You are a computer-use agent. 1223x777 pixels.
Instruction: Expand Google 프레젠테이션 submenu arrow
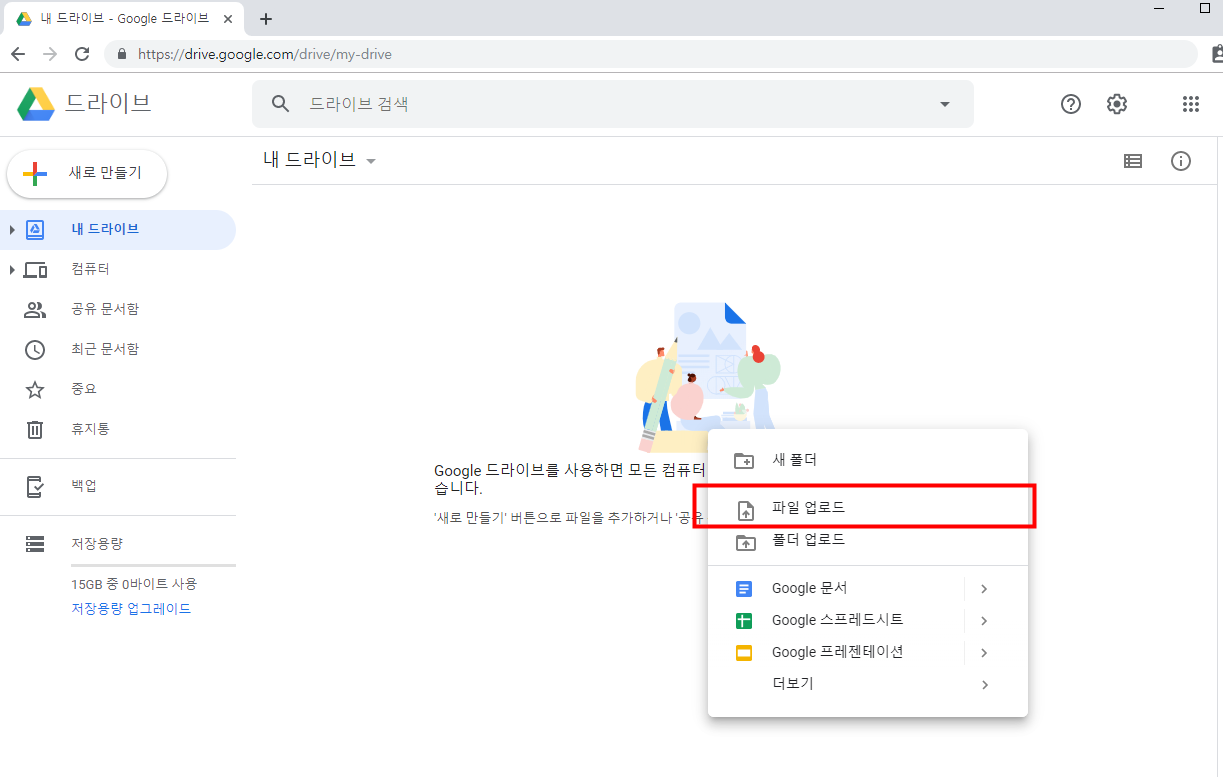(984, 653)
